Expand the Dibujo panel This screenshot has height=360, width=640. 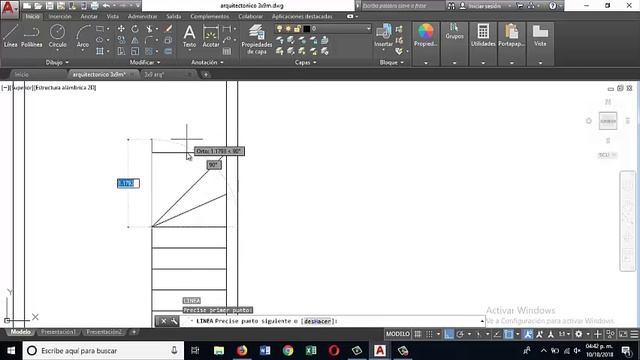tap(57, 62)
